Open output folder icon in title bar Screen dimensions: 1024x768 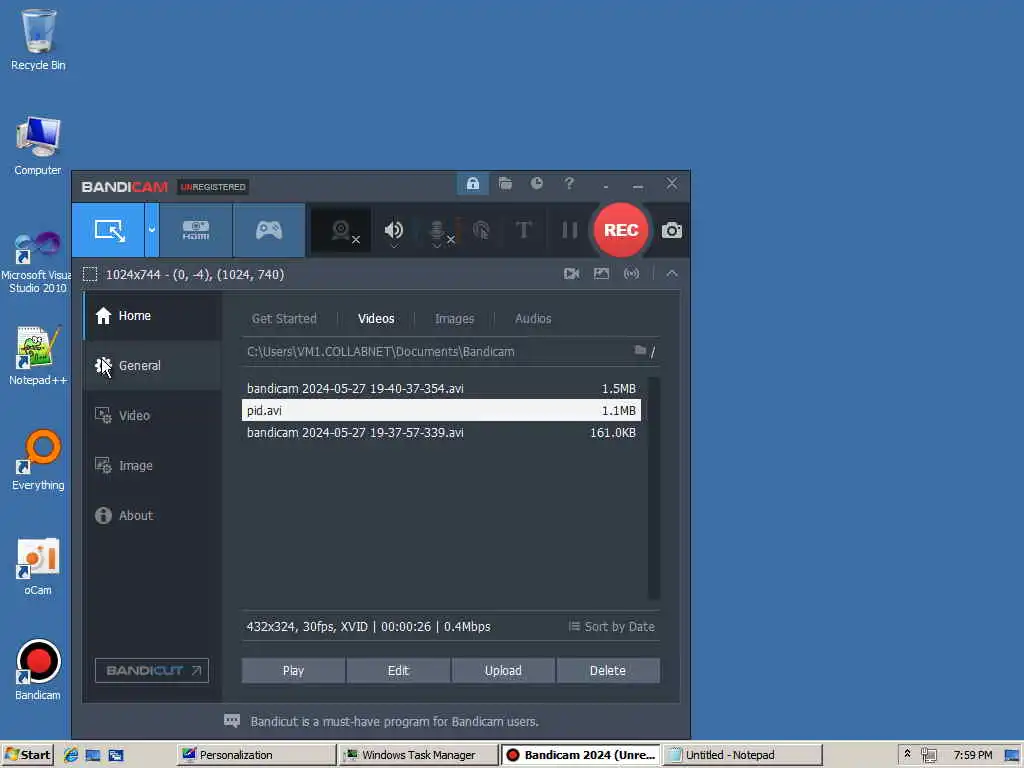(x=505, y=184)
